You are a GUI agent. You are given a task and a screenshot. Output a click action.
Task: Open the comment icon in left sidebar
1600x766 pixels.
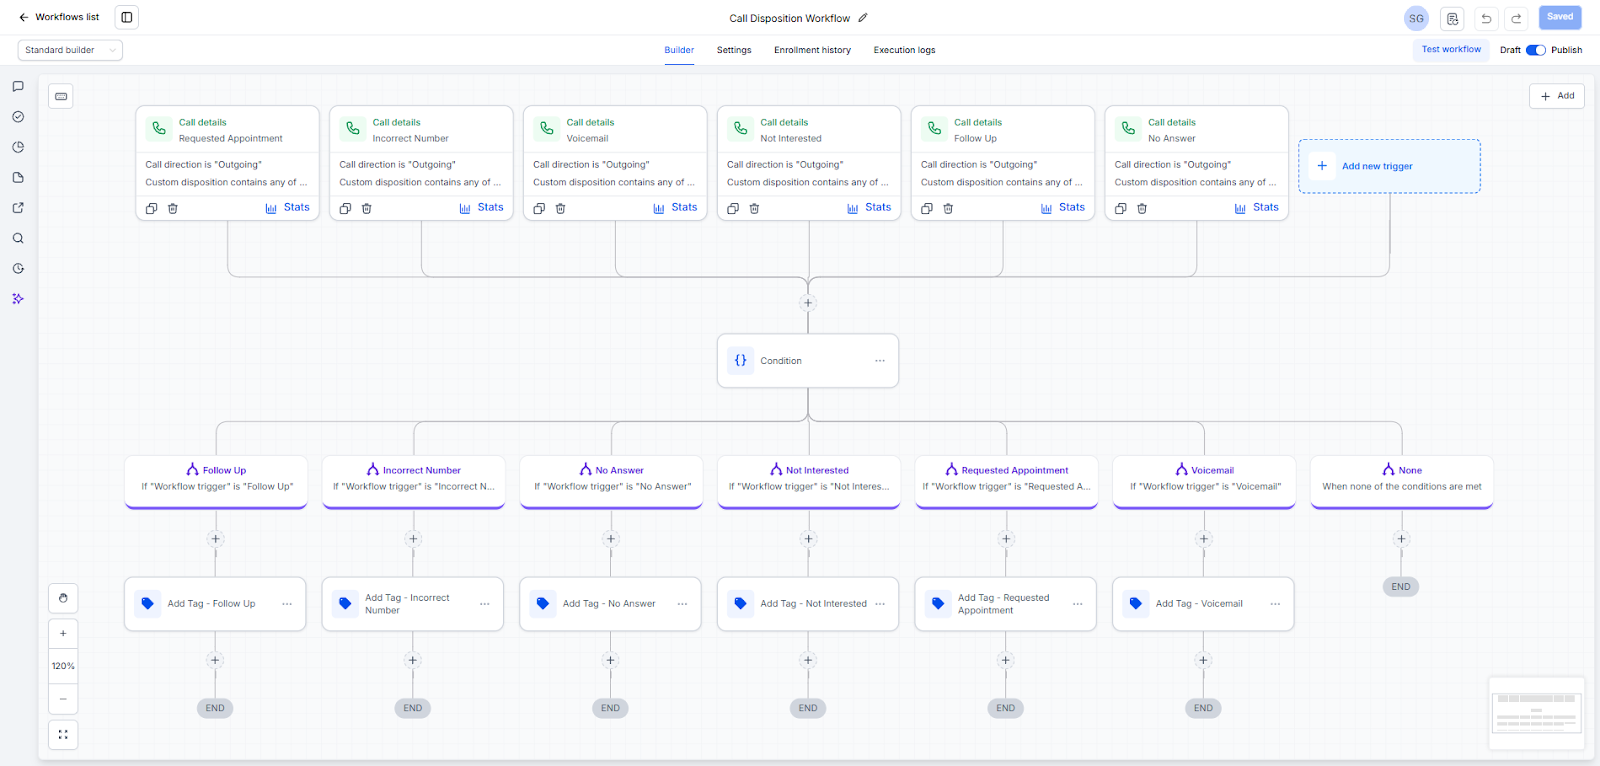18,87
